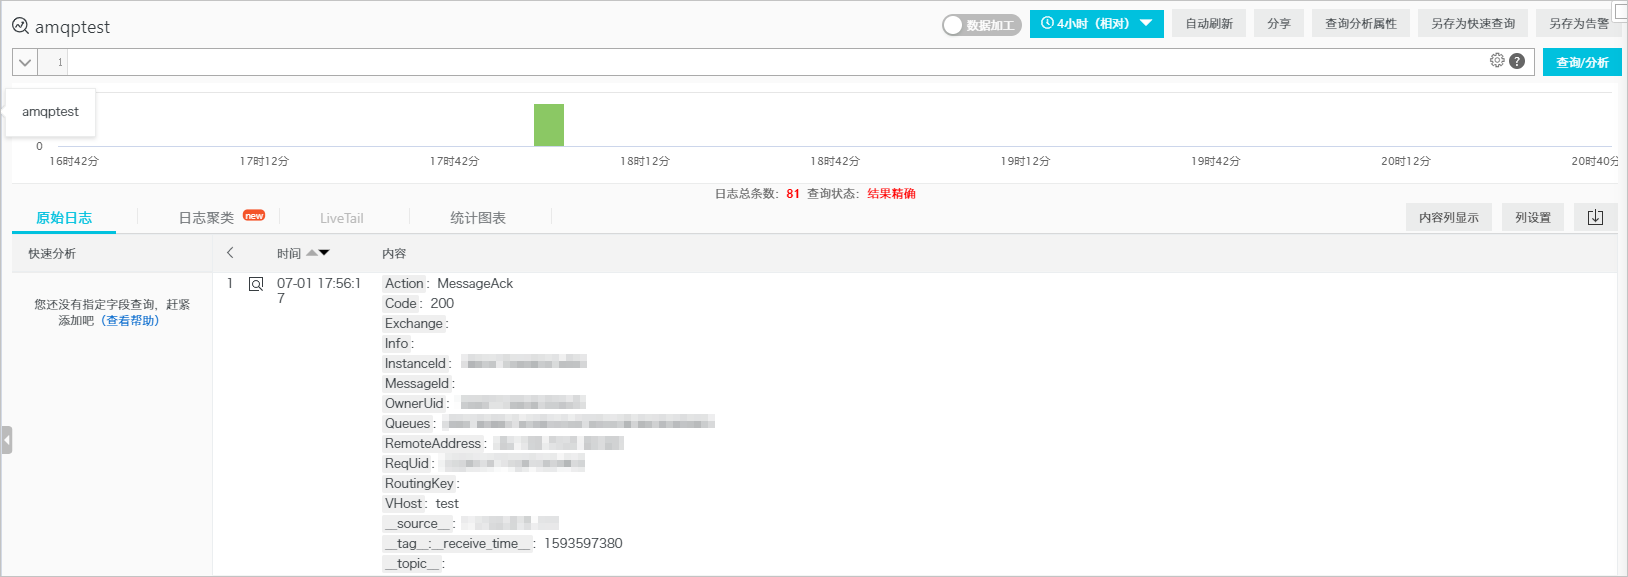Click the Exchange field name
Screen dimensions: 1628x577
pos(414,323)
